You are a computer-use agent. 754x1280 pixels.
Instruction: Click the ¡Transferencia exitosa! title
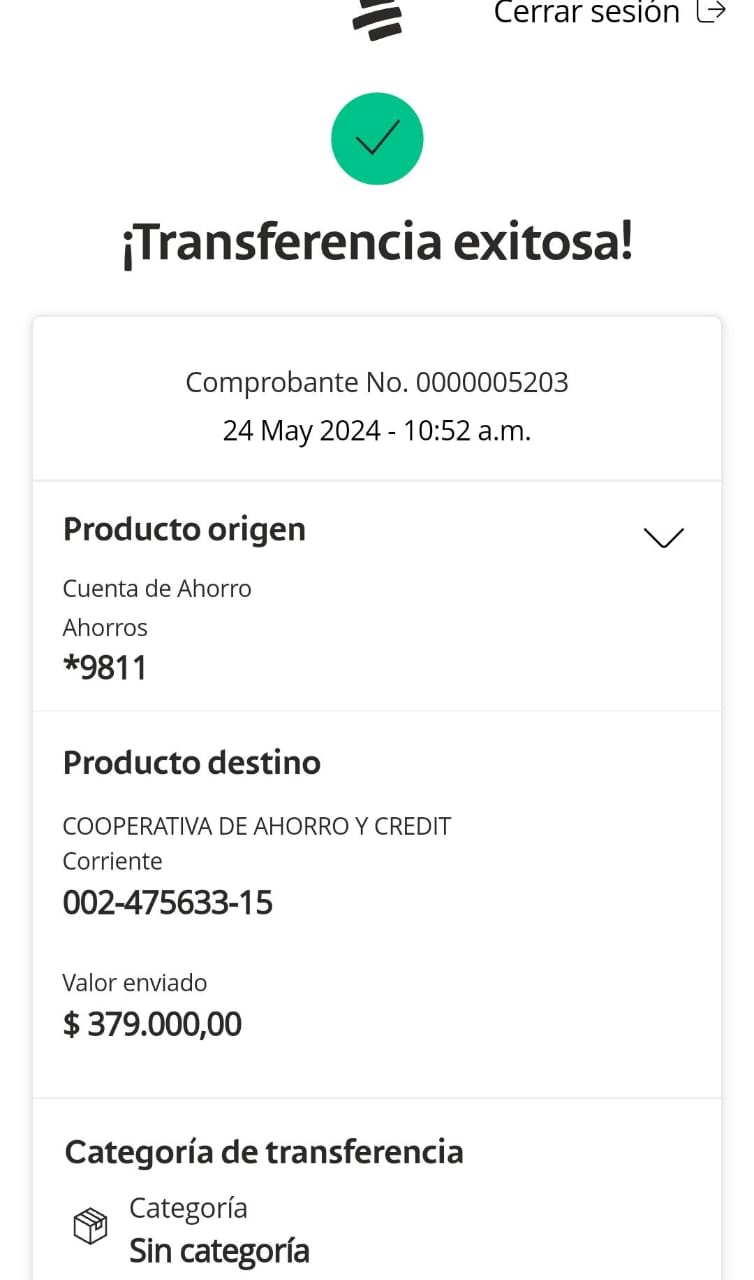pyautogui.click(x=377, y=243)
